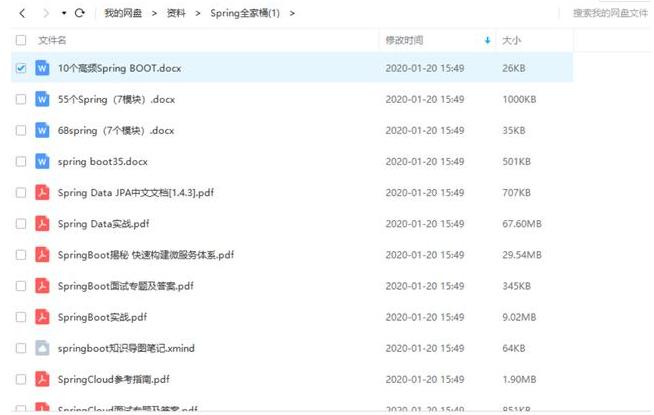Click PDF icon of Spring Data JPA中文文档
654x415 pixels.
[42, 193]
